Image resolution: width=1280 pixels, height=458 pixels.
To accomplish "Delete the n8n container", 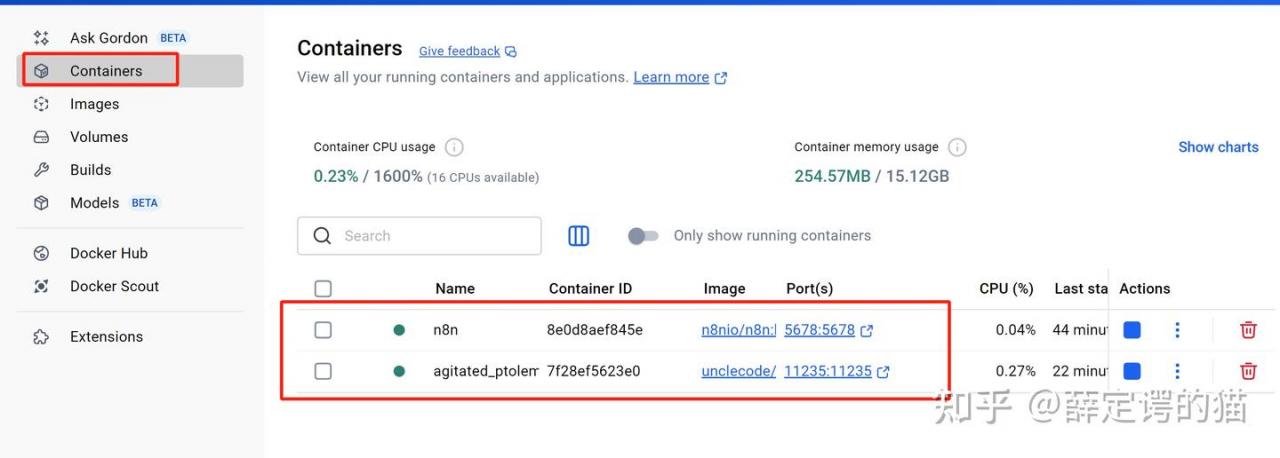I will (1248, 330).
